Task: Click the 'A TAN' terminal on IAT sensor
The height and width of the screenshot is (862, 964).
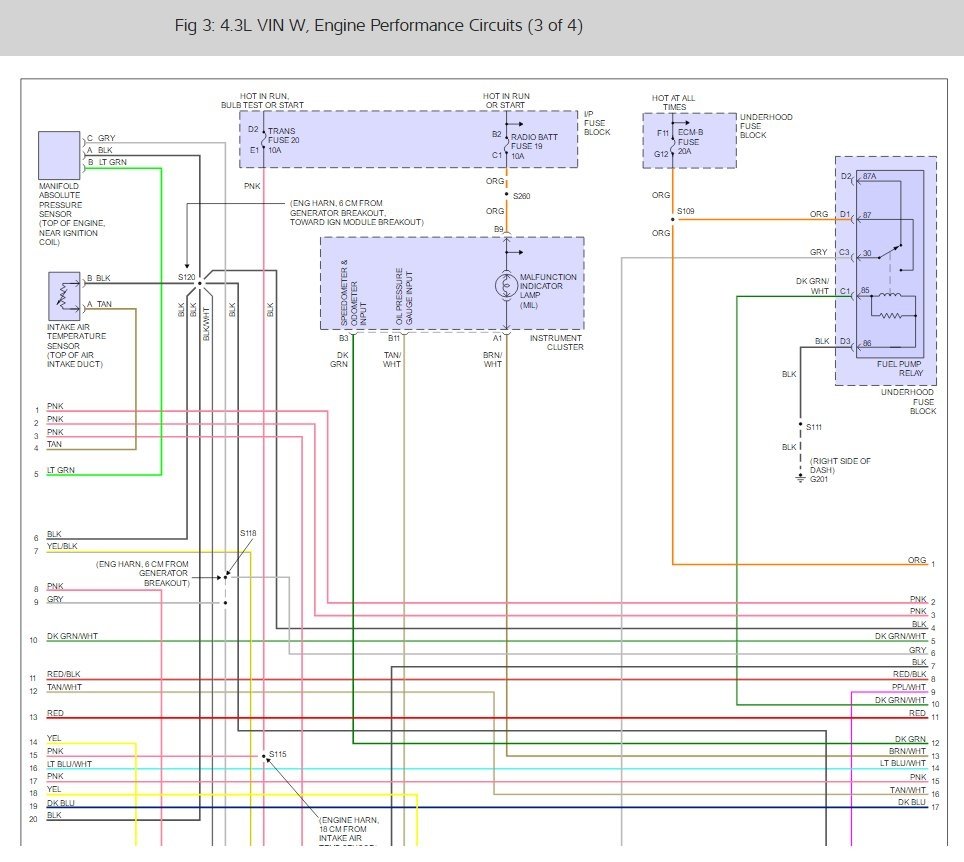Action: coord(100,304)
